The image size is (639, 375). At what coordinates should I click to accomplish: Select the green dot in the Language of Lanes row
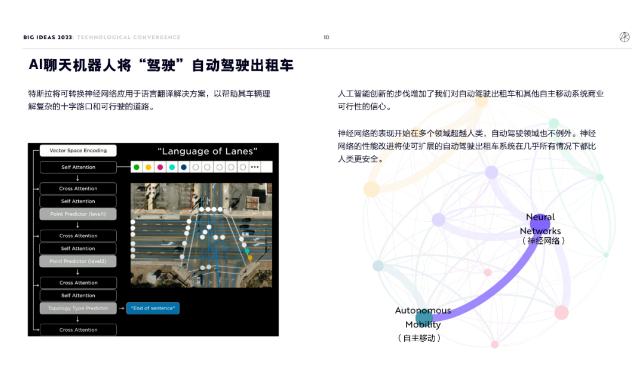tap(137, 167)
